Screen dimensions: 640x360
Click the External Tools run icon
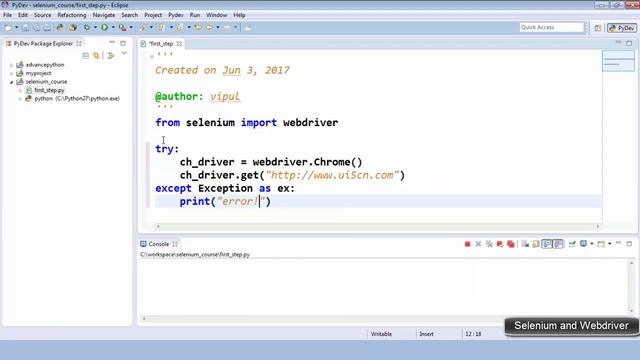pos(122,27)
